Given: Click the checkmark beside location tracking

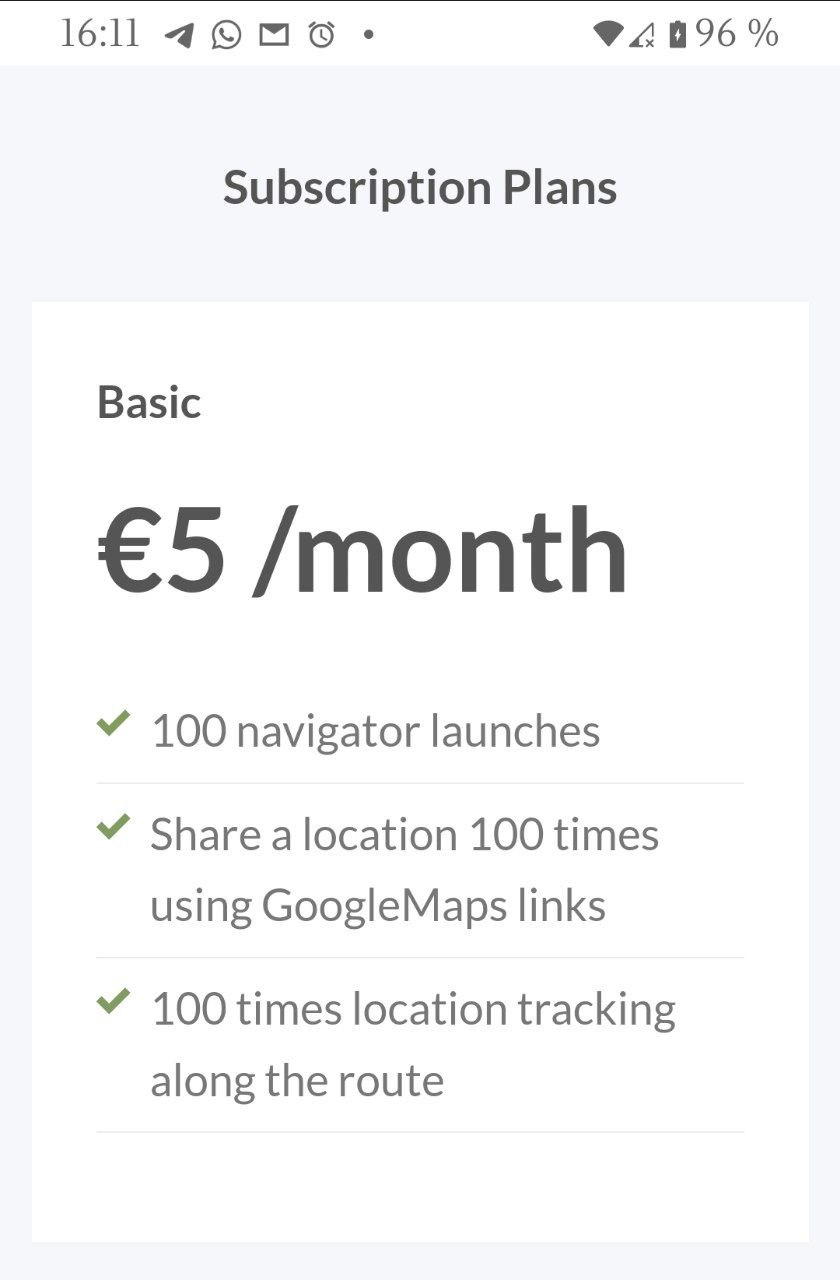Looking at the screenshot, I should tap(114, 1000).
